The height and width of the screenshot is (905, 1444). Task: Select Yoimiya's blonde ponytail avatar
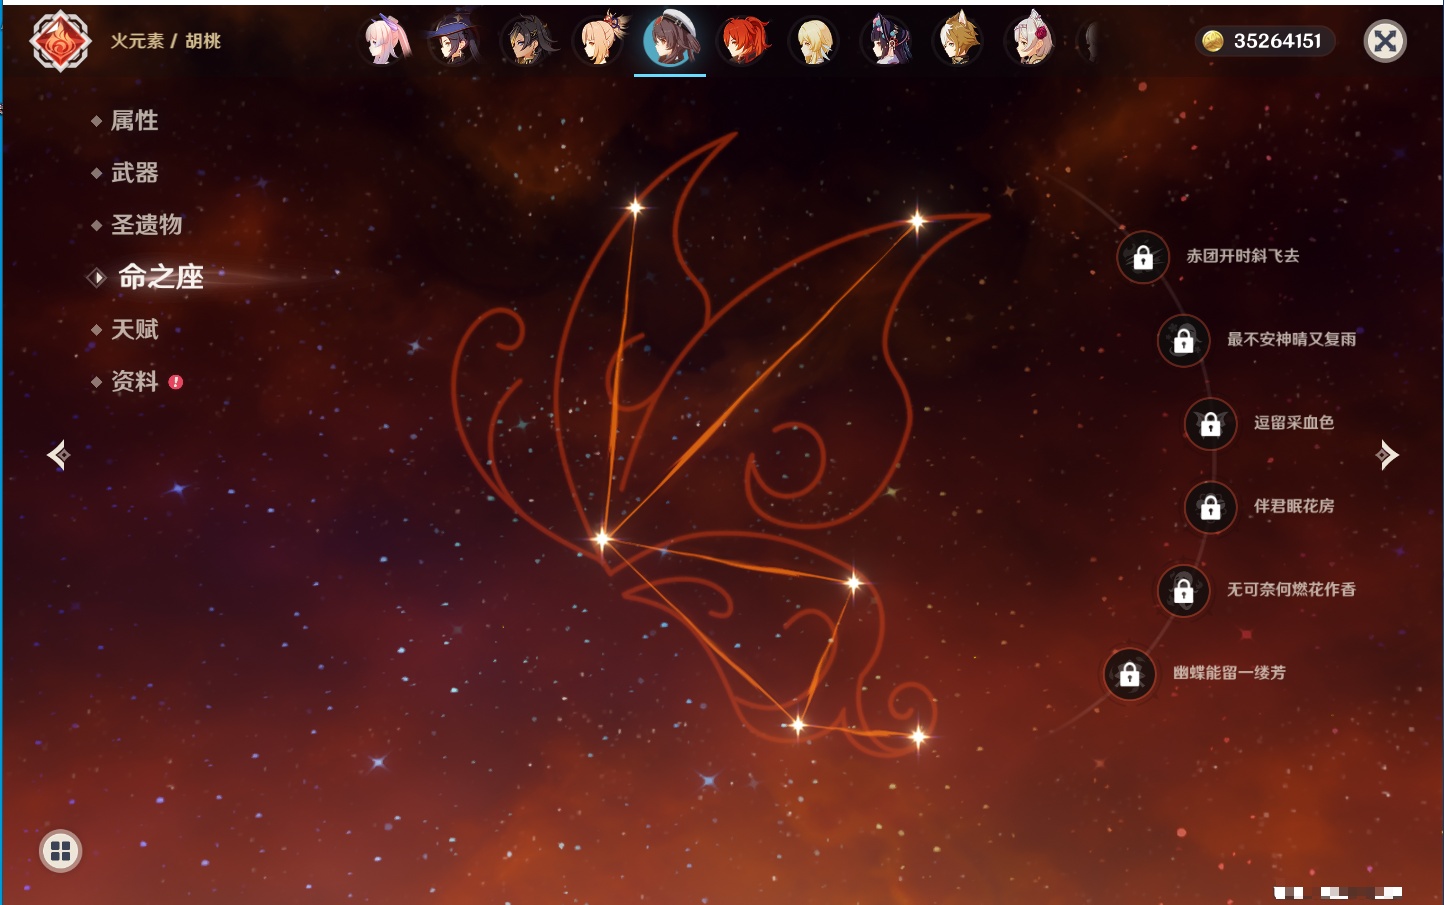[599, 41]
